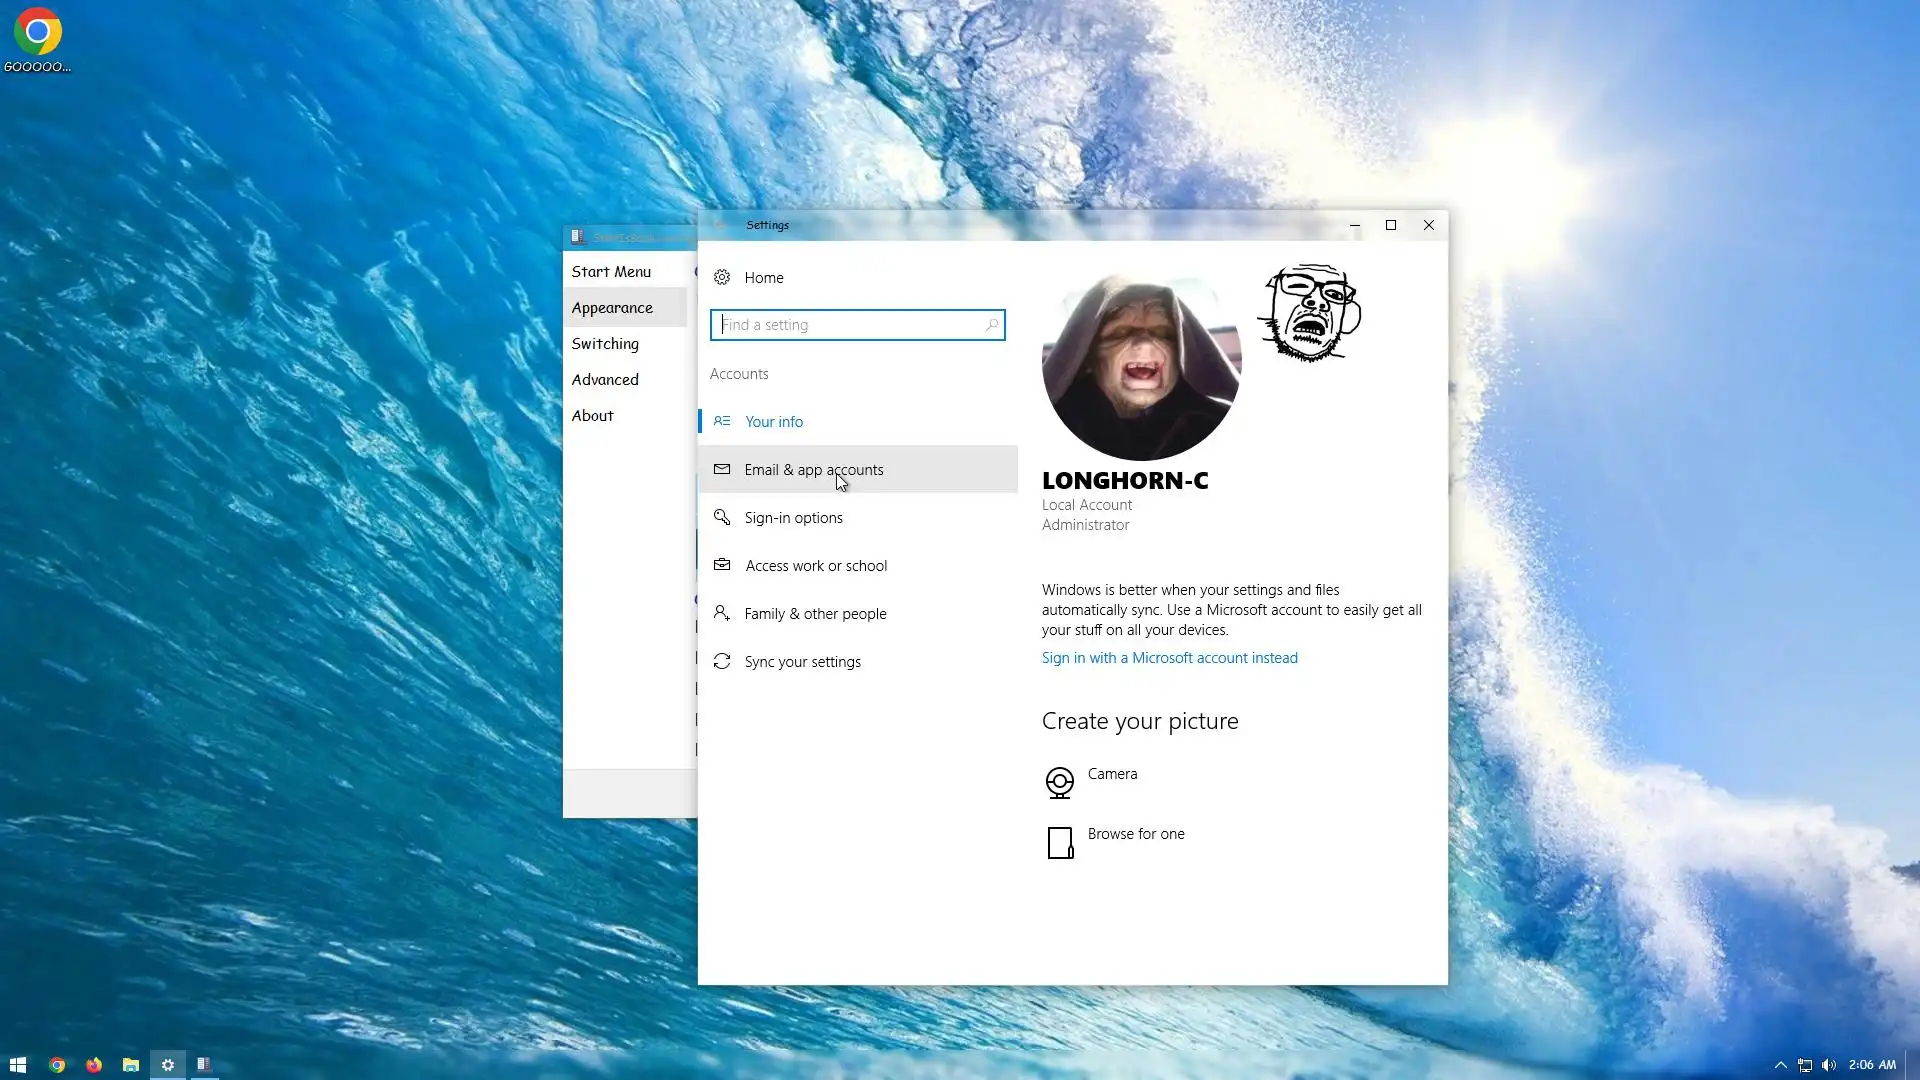Open Access work or school
Viewport: 1920px width, 1080px height.
[815, 565]
